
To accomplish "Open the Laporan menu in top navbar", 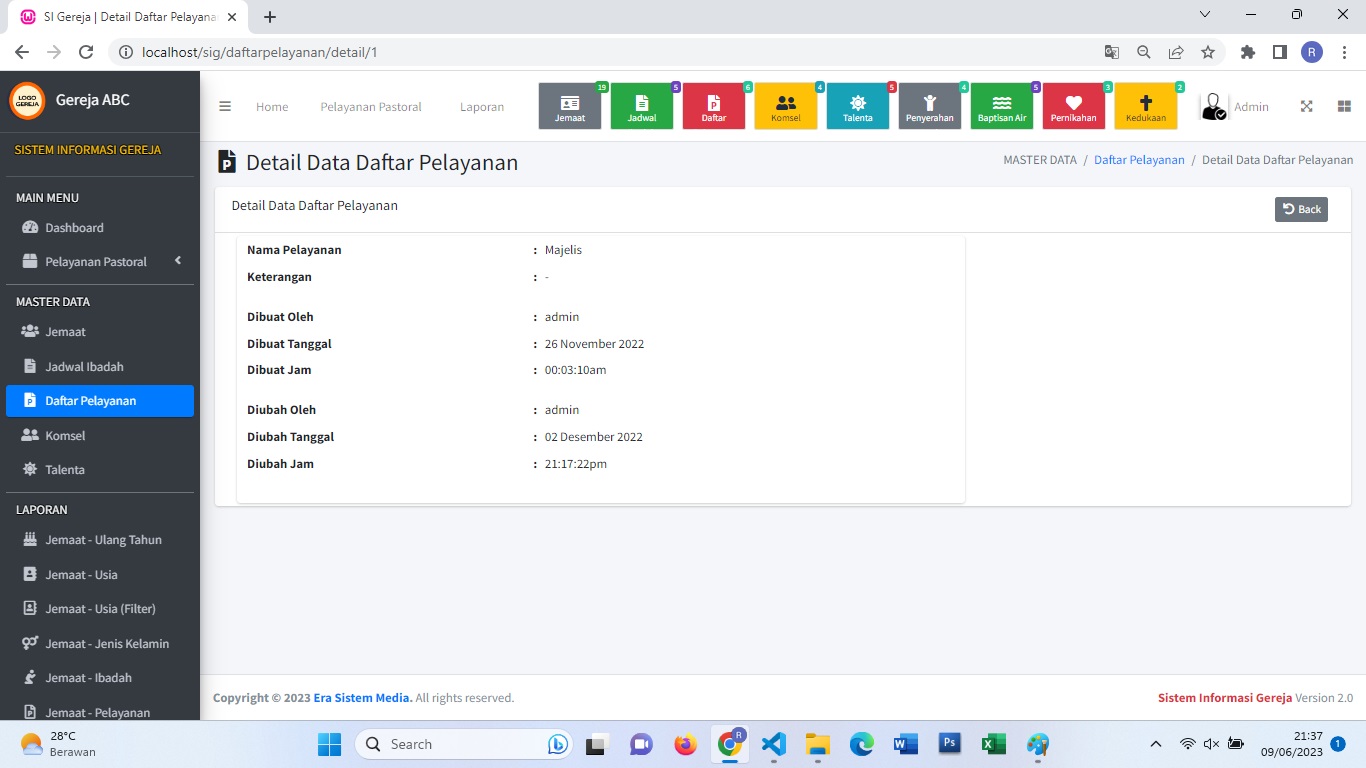I will 482,107.
